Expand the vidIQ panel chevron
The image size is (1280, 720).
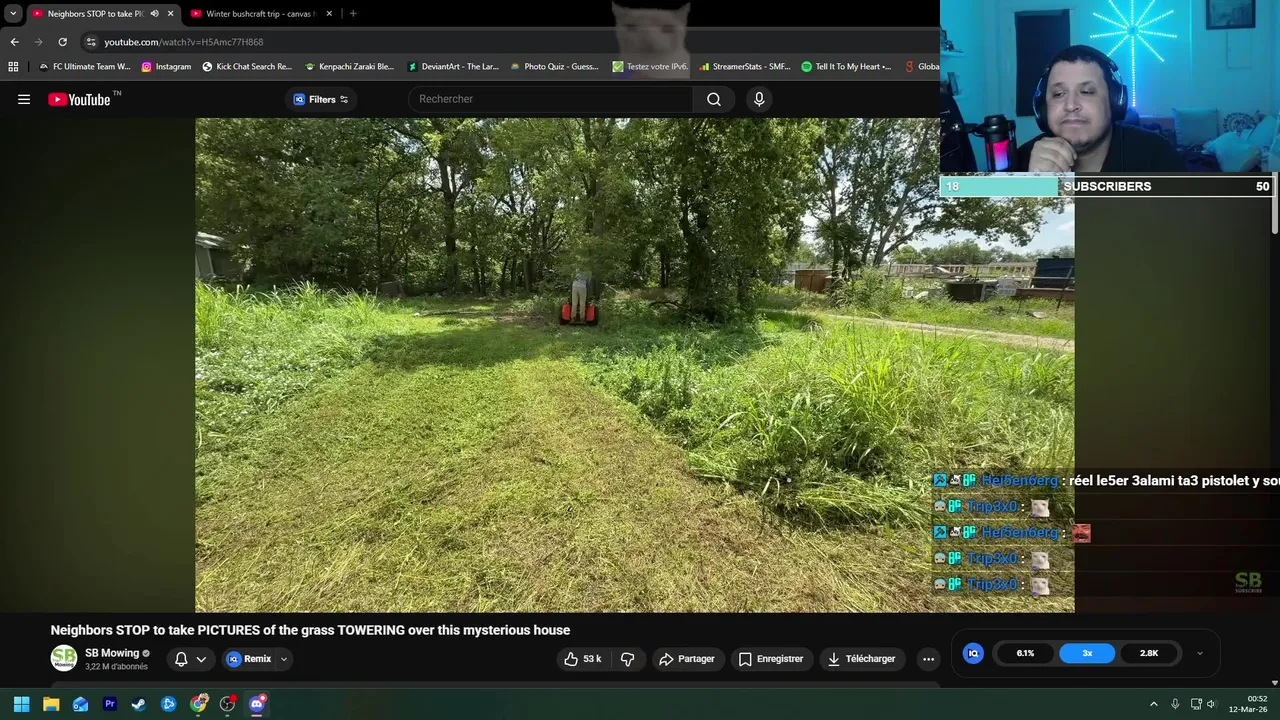point(1200,653)
